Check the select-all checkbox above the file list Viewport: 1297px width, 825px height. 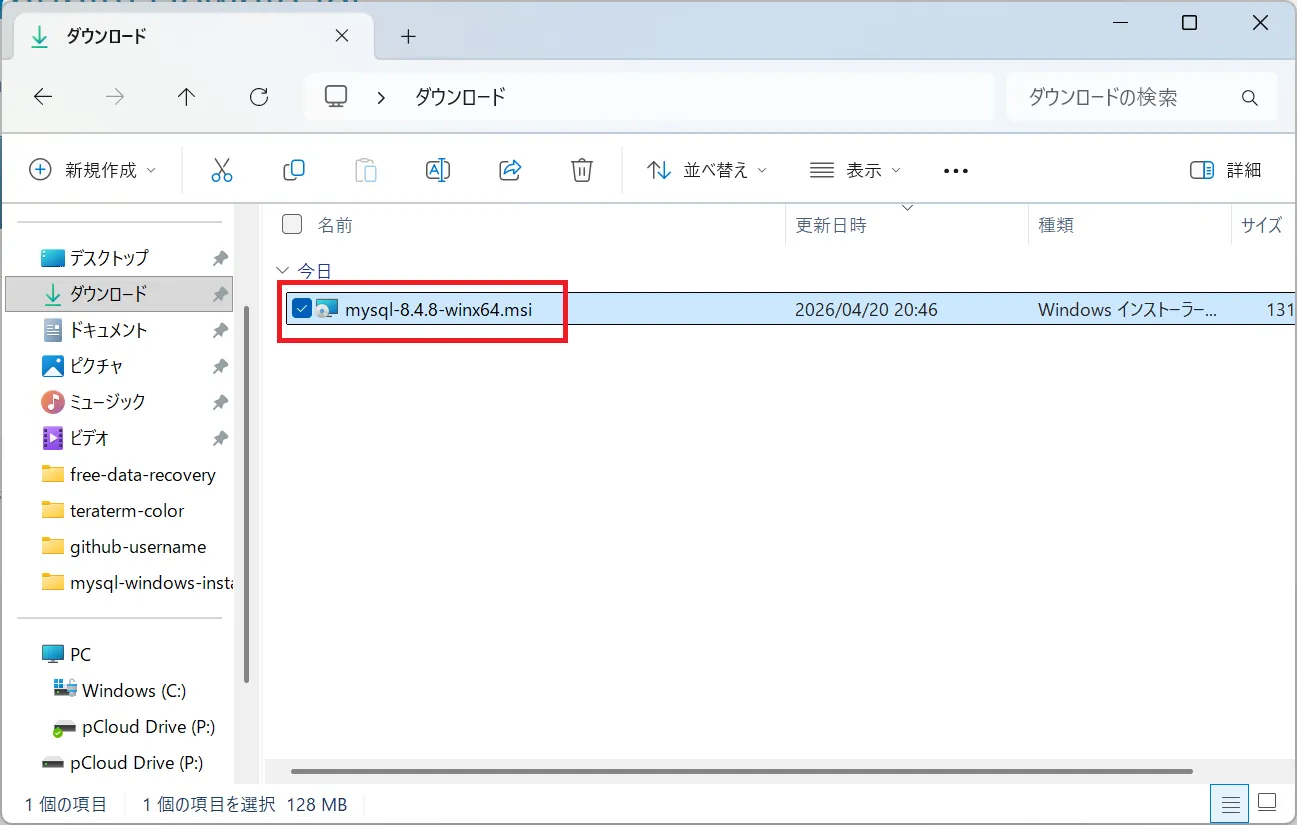(291, 224)
